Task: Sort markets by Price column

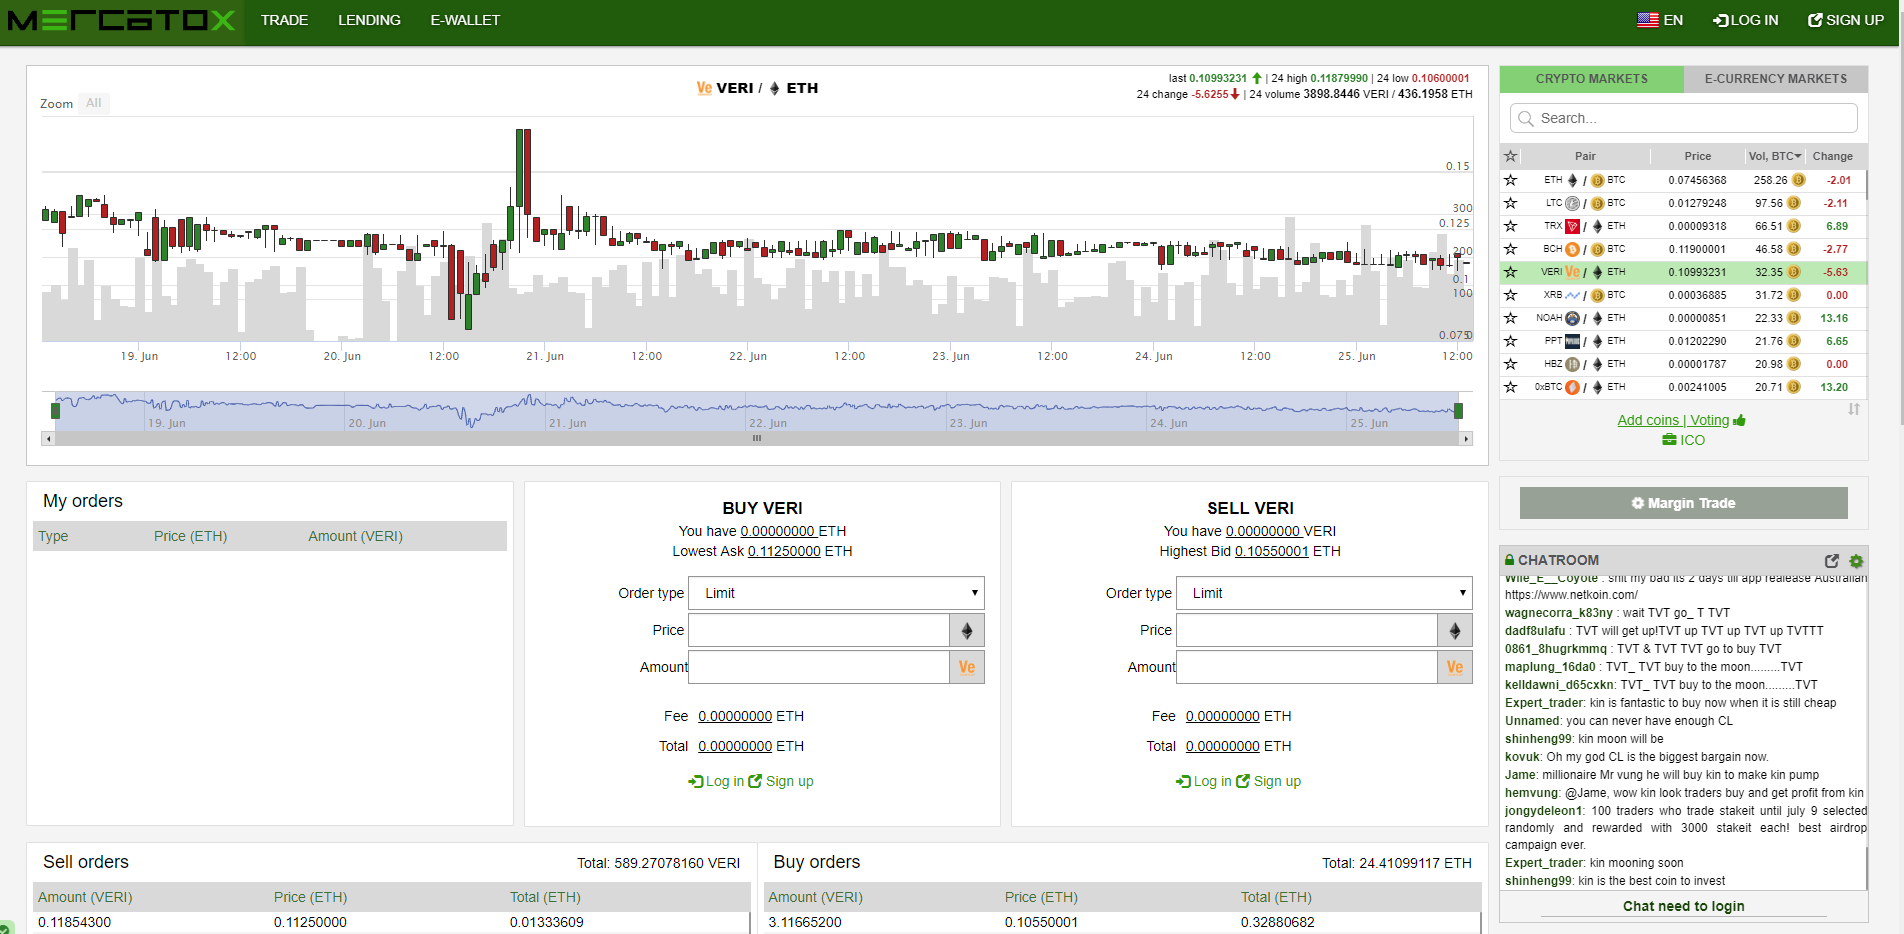Action: [x=1697, y=156]
